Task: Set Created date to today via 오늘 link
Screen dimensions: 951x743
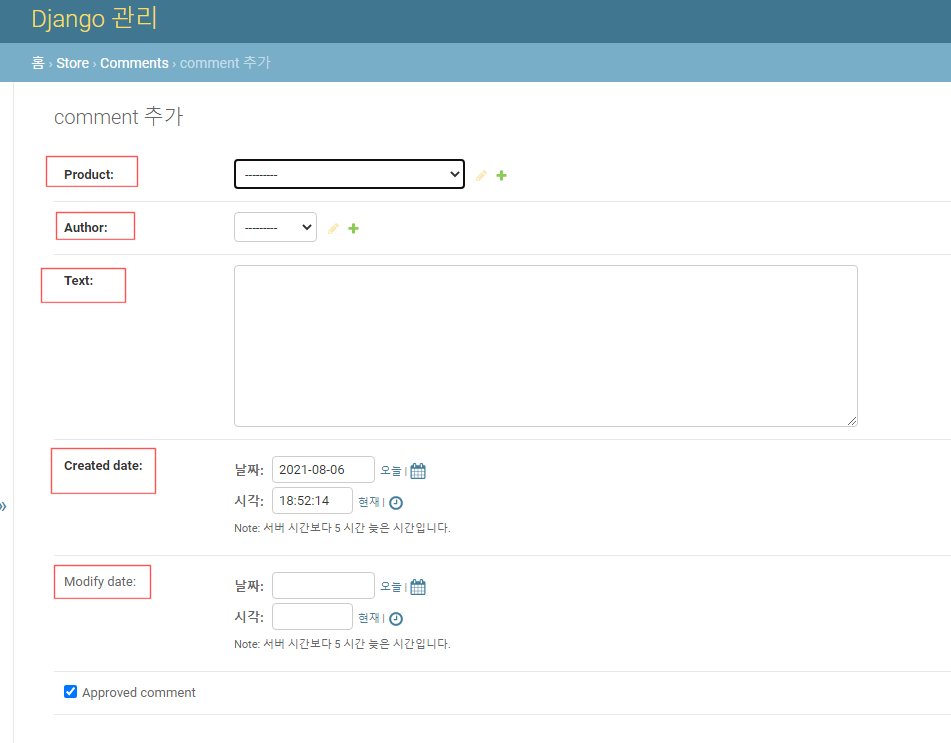Action: tap(389, 470)
